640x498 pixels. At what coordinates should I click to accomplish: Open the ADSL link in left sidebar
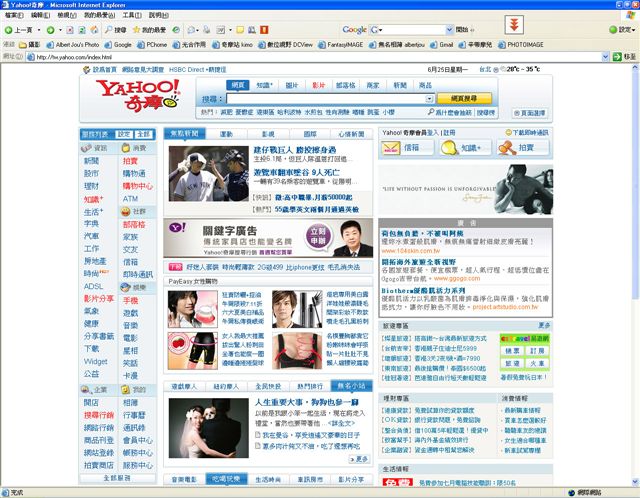(x=93, y=286)
